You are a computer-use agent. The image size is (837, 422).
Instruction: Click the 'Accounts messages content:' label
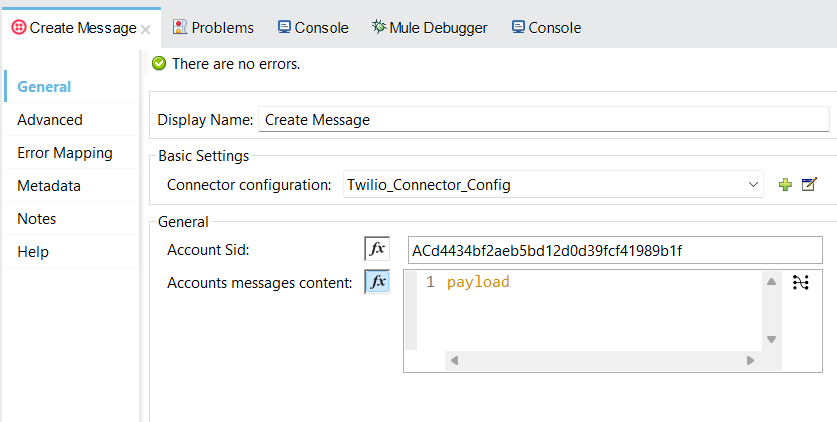coord(259,283)
